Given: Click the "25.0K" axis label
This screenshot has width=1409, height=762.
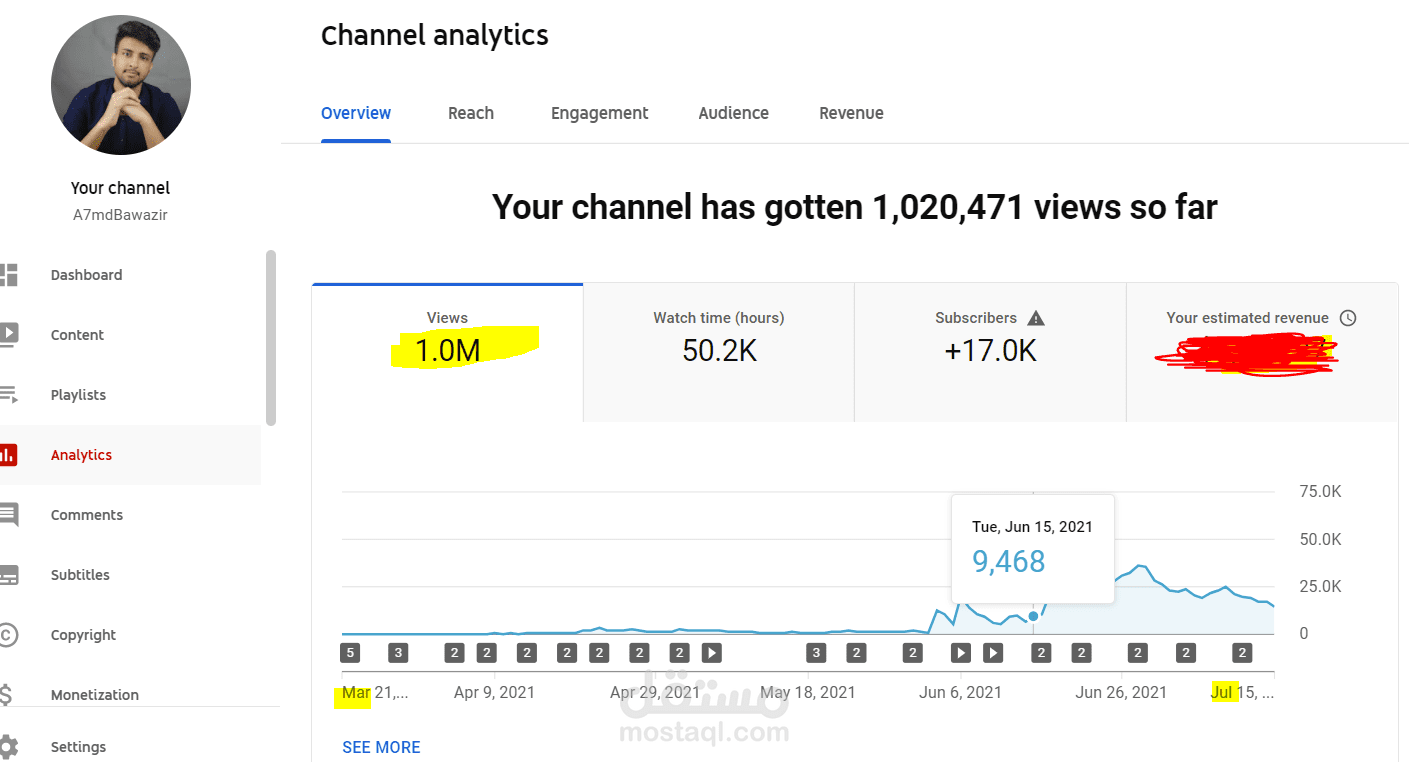Looking at the screenshot, I should (1320, 586).
